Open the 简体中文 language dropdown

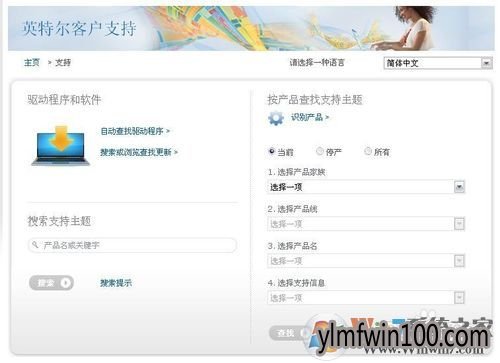[x=438, y=63]
